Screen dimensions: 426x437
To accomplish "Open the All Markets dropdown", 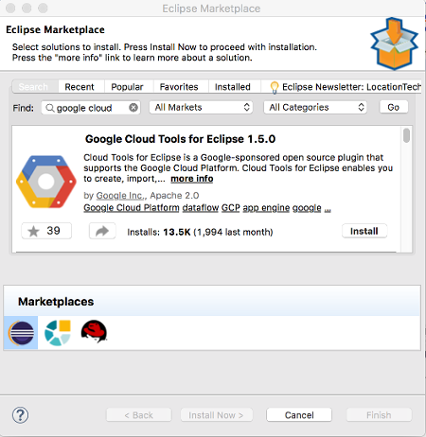I will [201, 107].
